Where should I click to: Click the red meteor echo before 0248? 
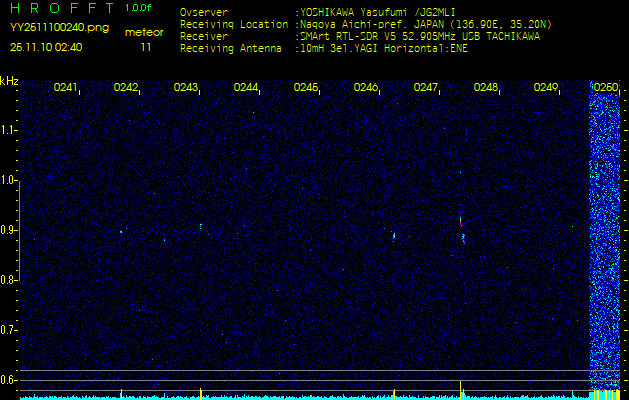461,222
